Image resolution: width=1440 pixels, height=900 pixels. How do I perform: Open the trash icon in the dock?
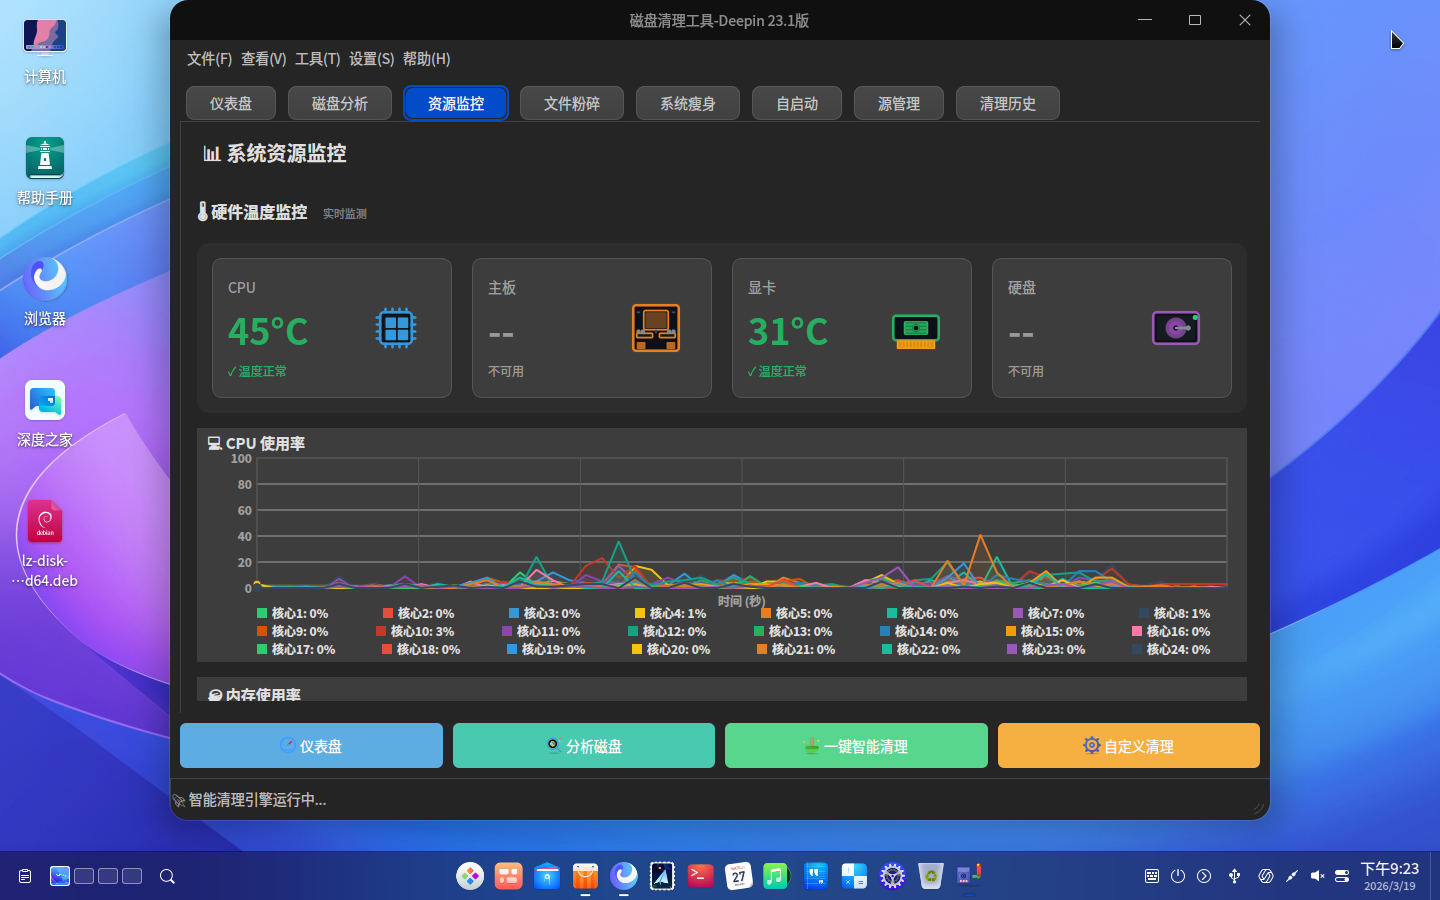coord(930,876)
